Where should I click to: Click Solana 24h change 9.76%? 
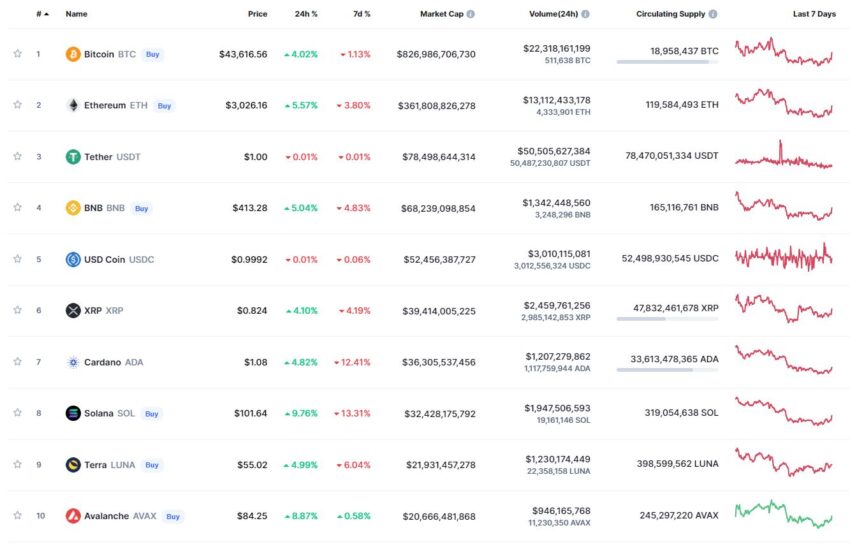pyautogui.click(x=301, y=413)
